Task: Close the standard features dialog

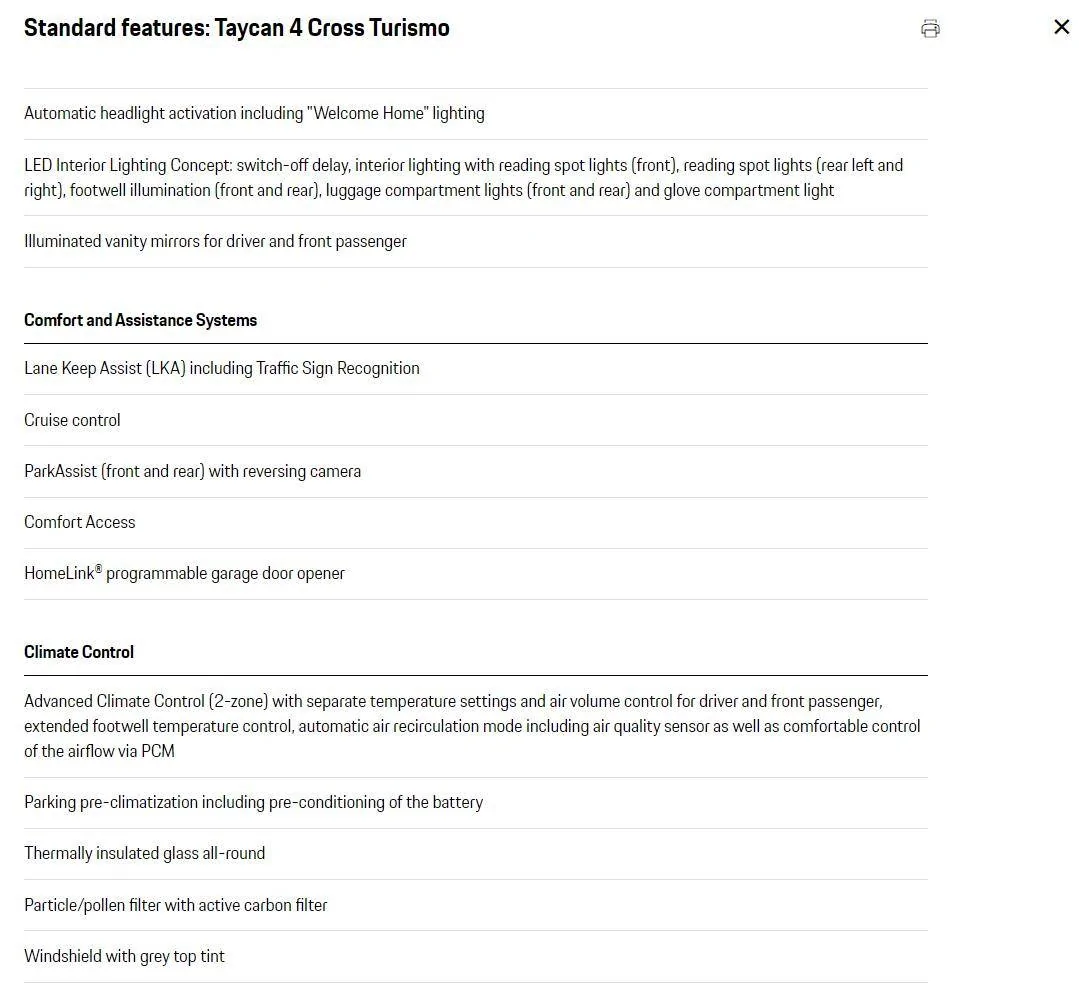Action: pyautogui.click(x=1061, y=27)
